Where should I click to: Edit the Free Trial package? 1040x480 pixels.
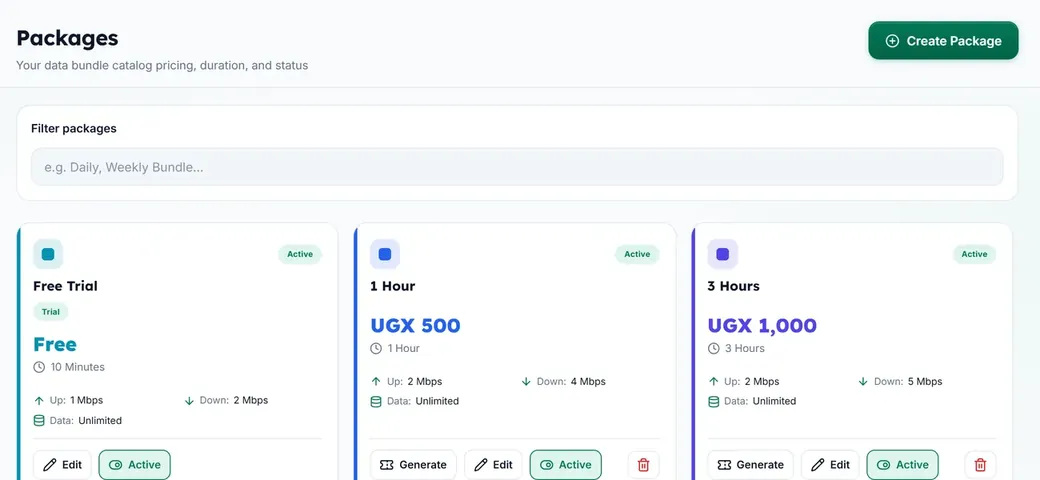coord(62,465)
